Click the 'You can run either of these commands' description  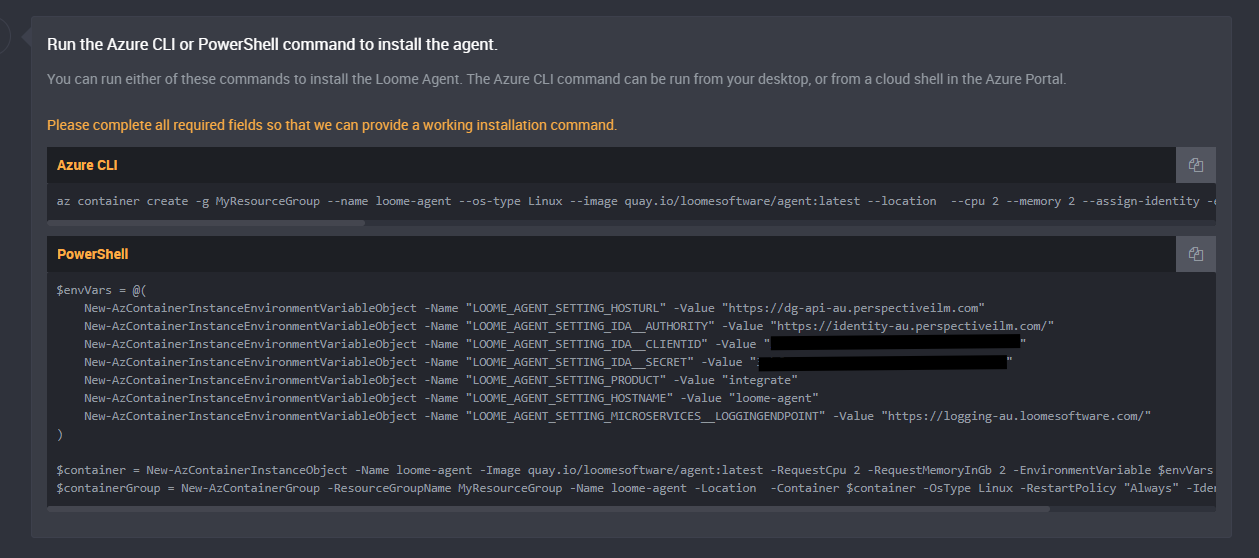(556, 78)
